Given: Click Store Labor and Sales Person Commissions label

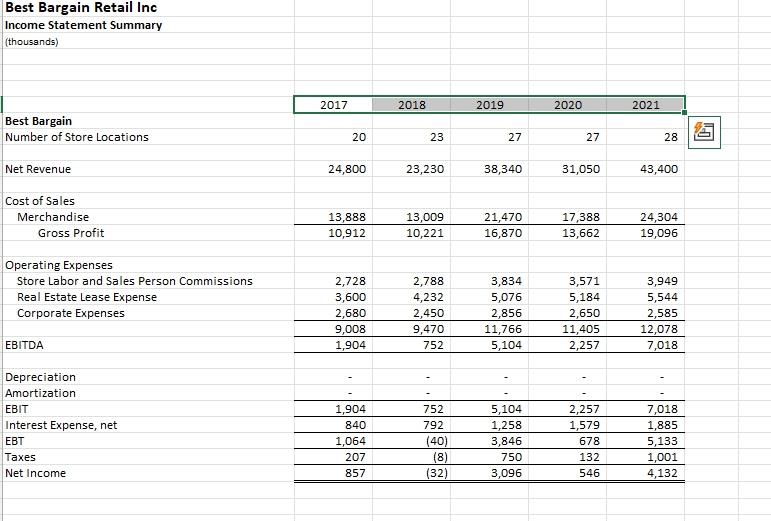Looking at the screenshot, I should 135,281.
